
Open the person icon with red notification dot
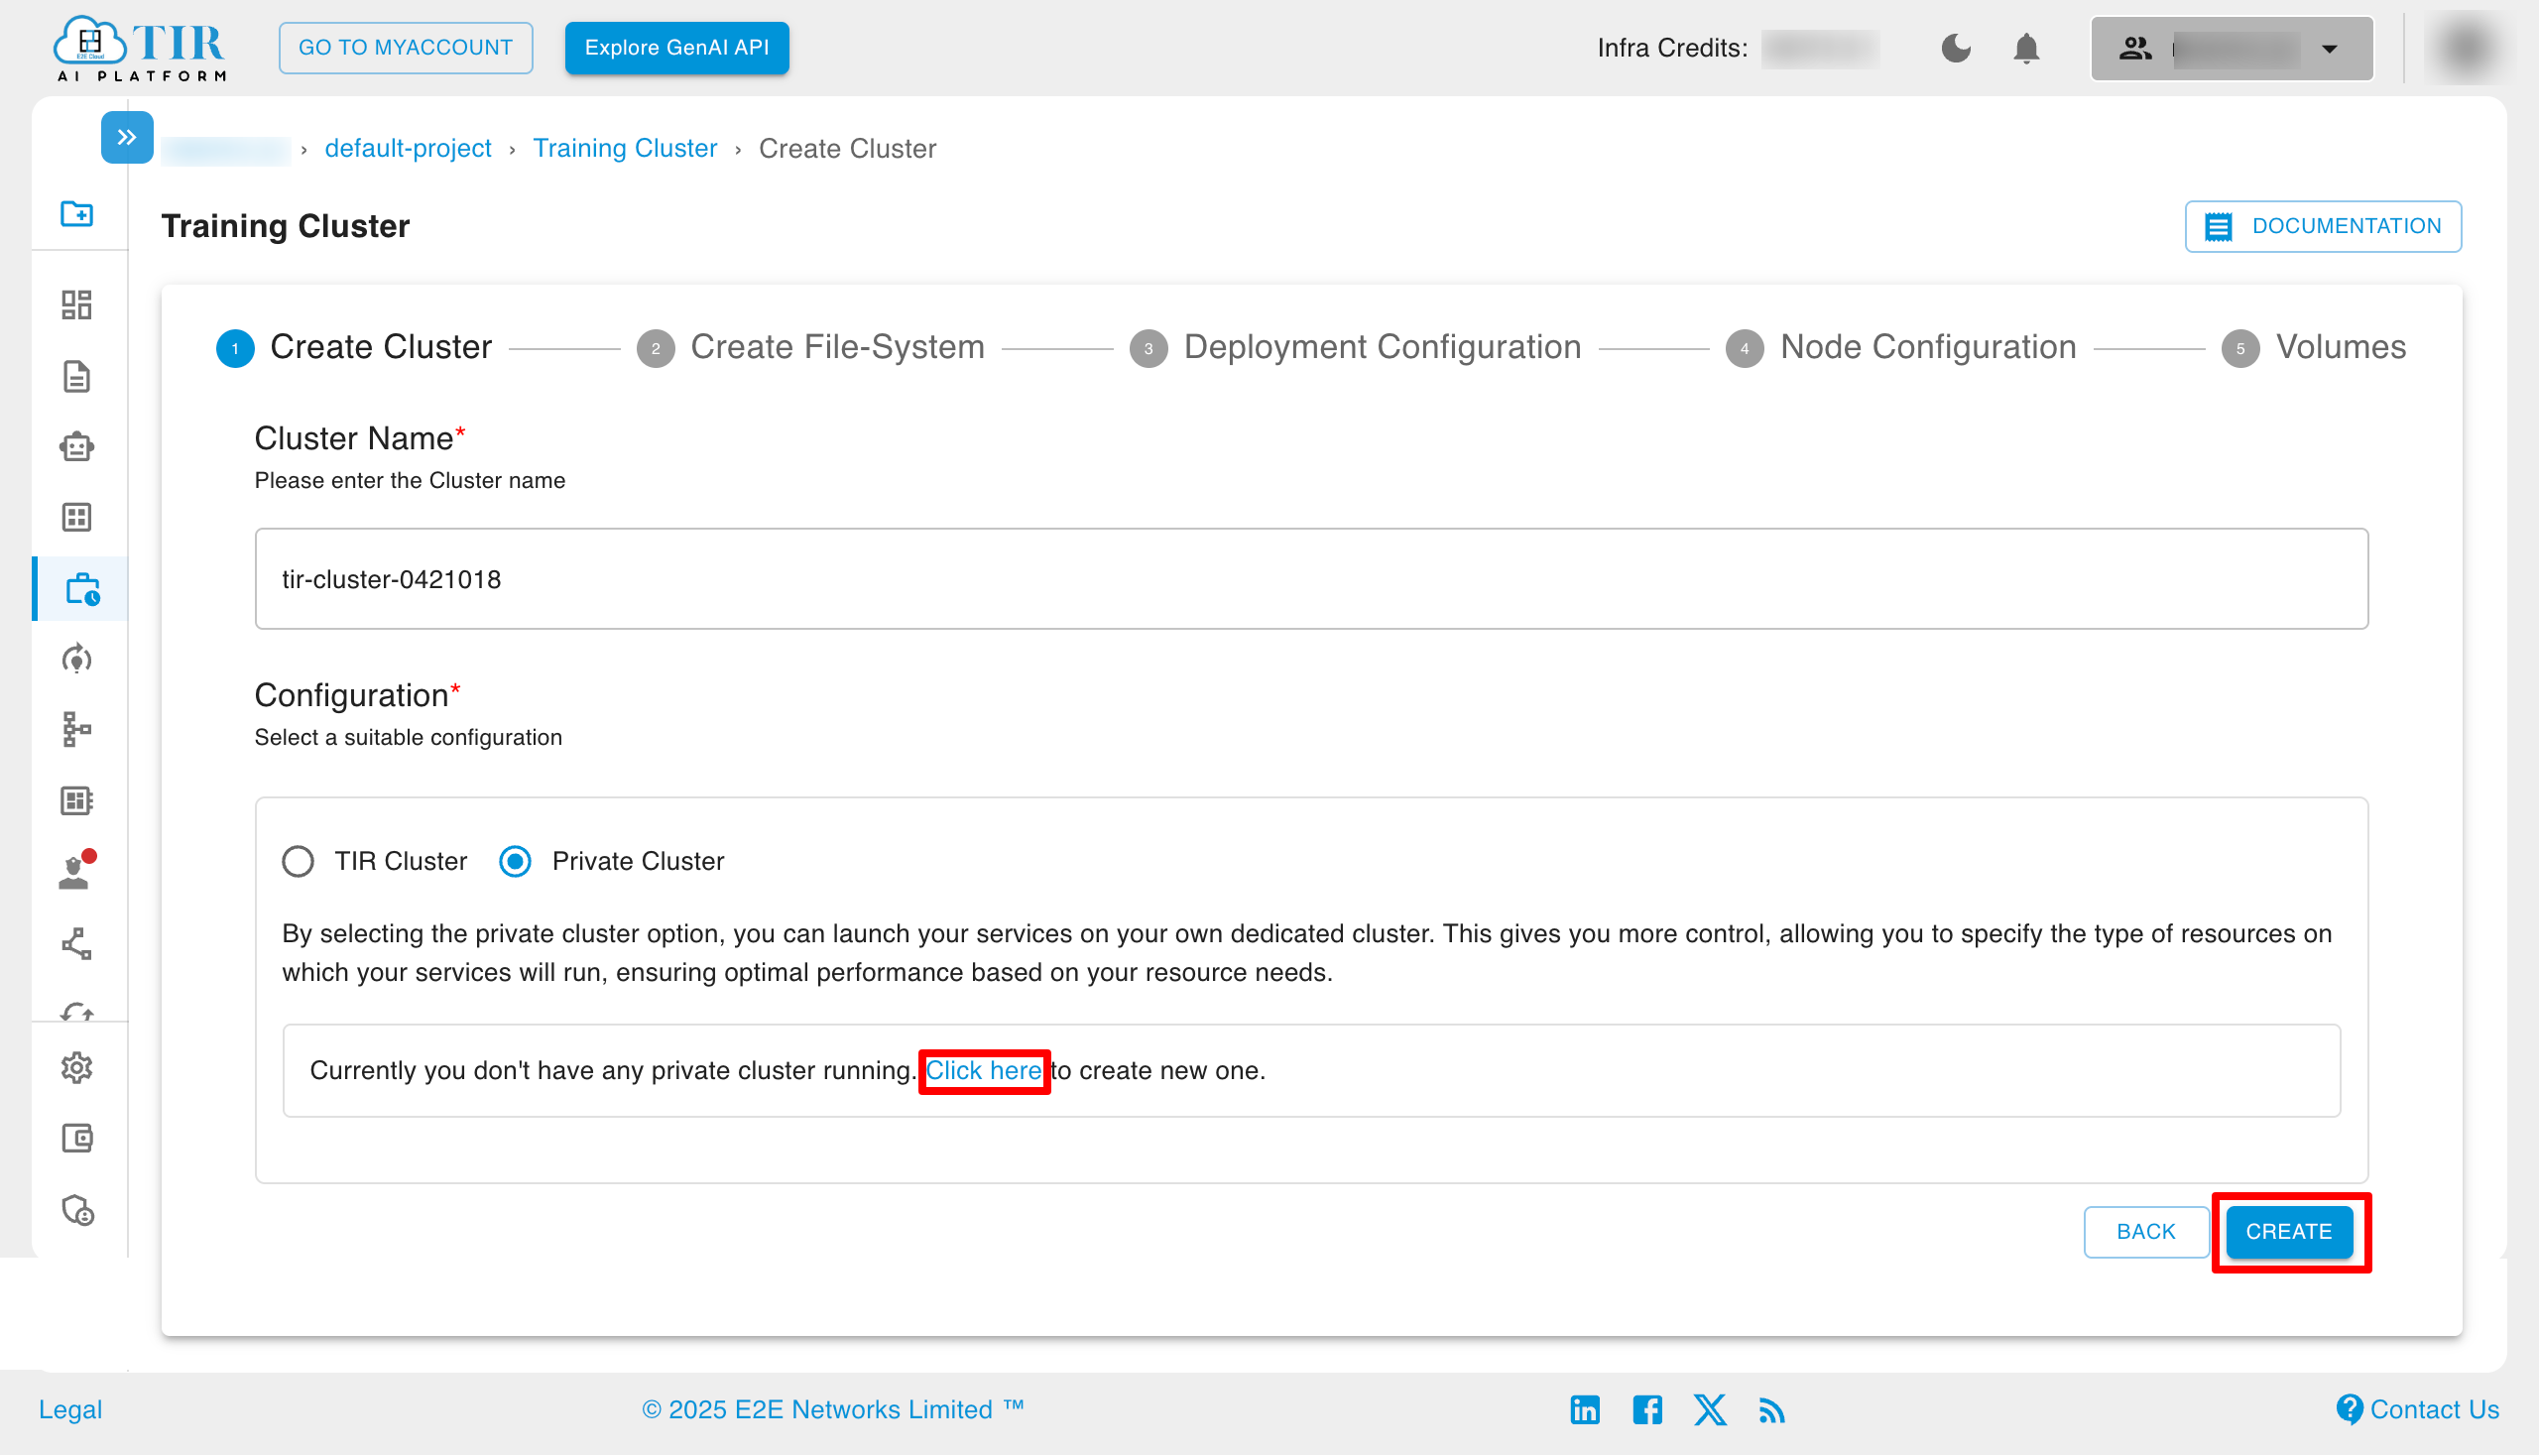[77, 871]
